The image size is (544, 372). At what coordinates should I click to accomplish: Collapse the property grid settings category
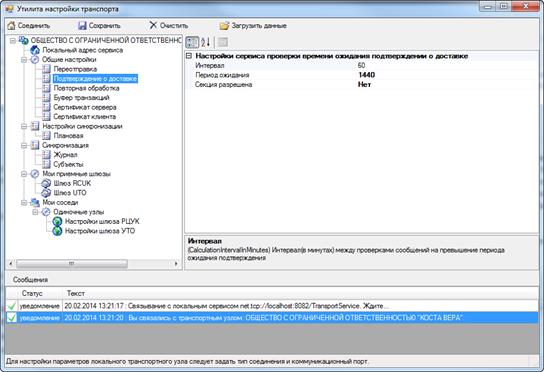point(189,56)
